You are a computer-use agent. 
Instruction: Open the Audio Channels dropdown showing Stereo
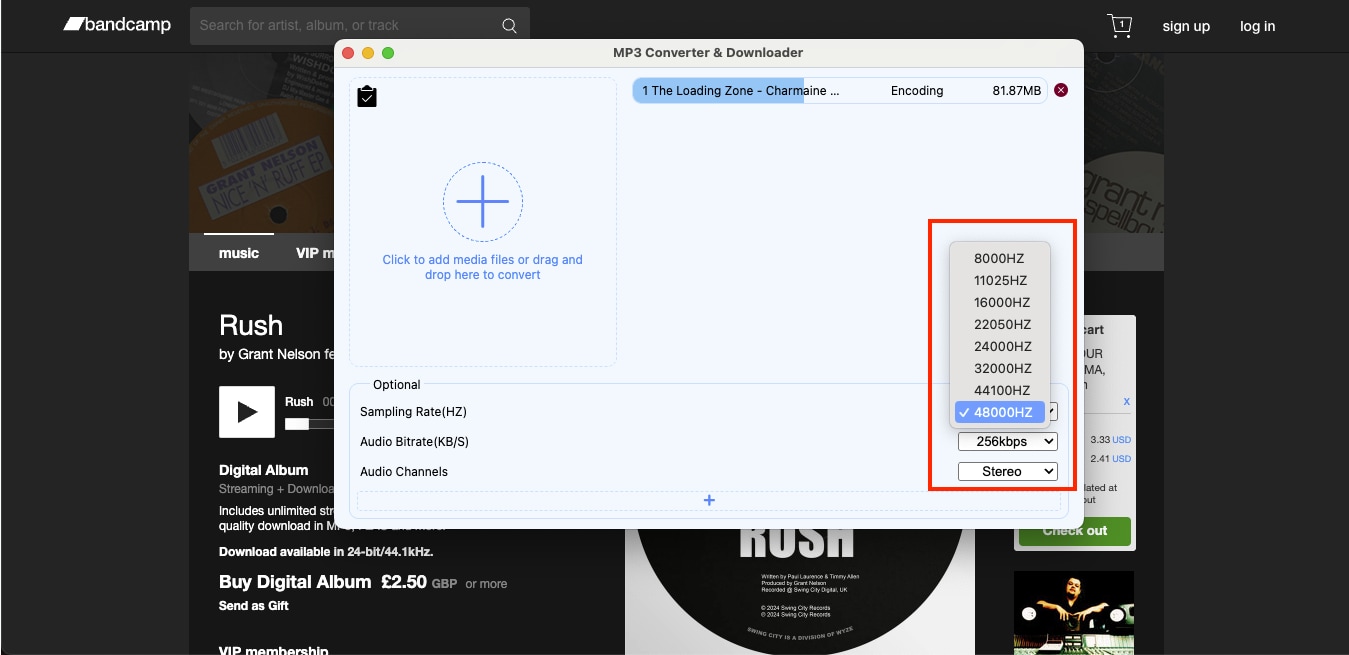(1007, 471)
